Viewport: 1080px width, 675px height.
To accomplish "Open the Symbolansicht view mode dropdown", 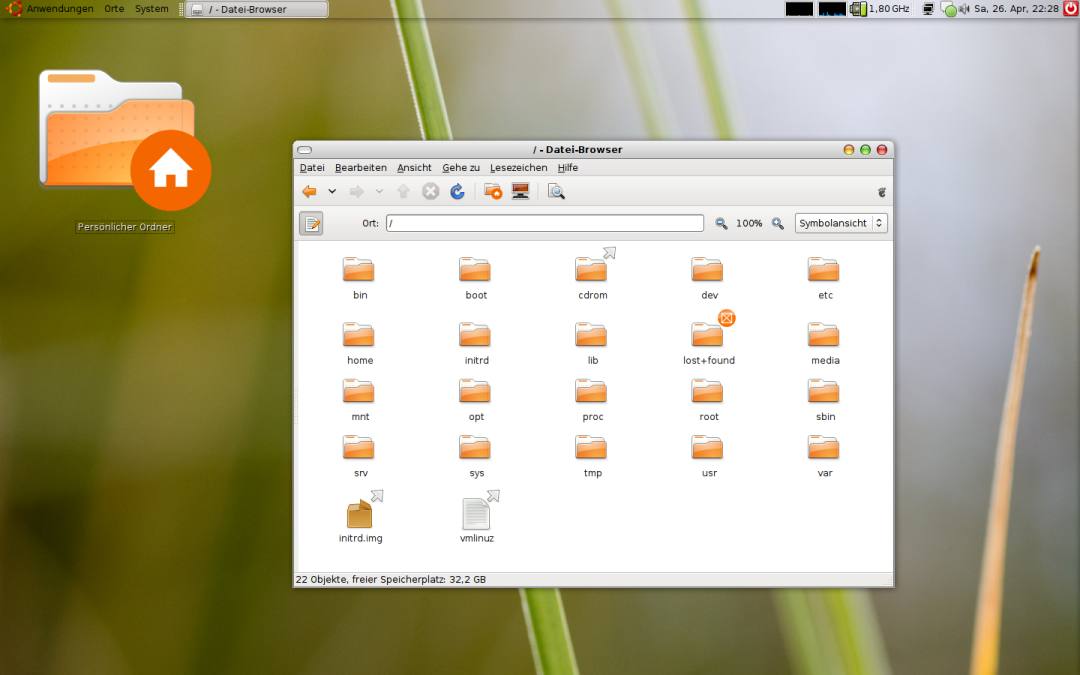I will (841, 223).
